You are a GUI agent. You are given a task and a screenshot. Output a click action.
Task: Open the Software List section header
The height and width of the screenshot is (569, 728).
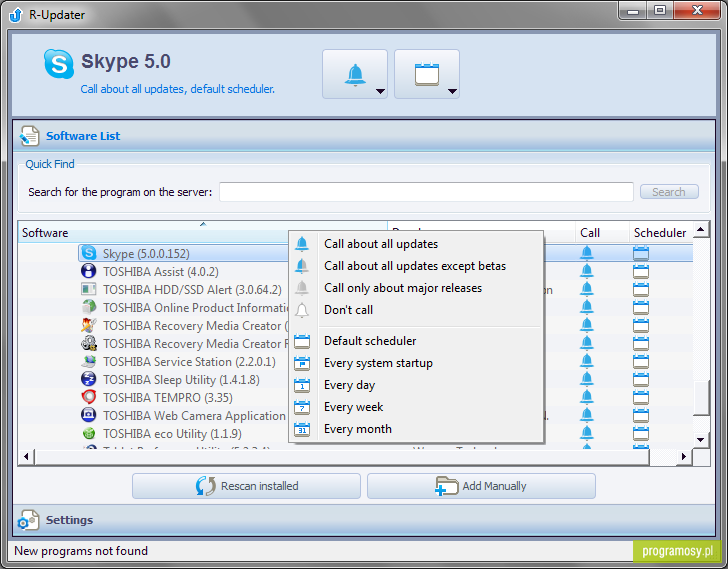(364, 136)
